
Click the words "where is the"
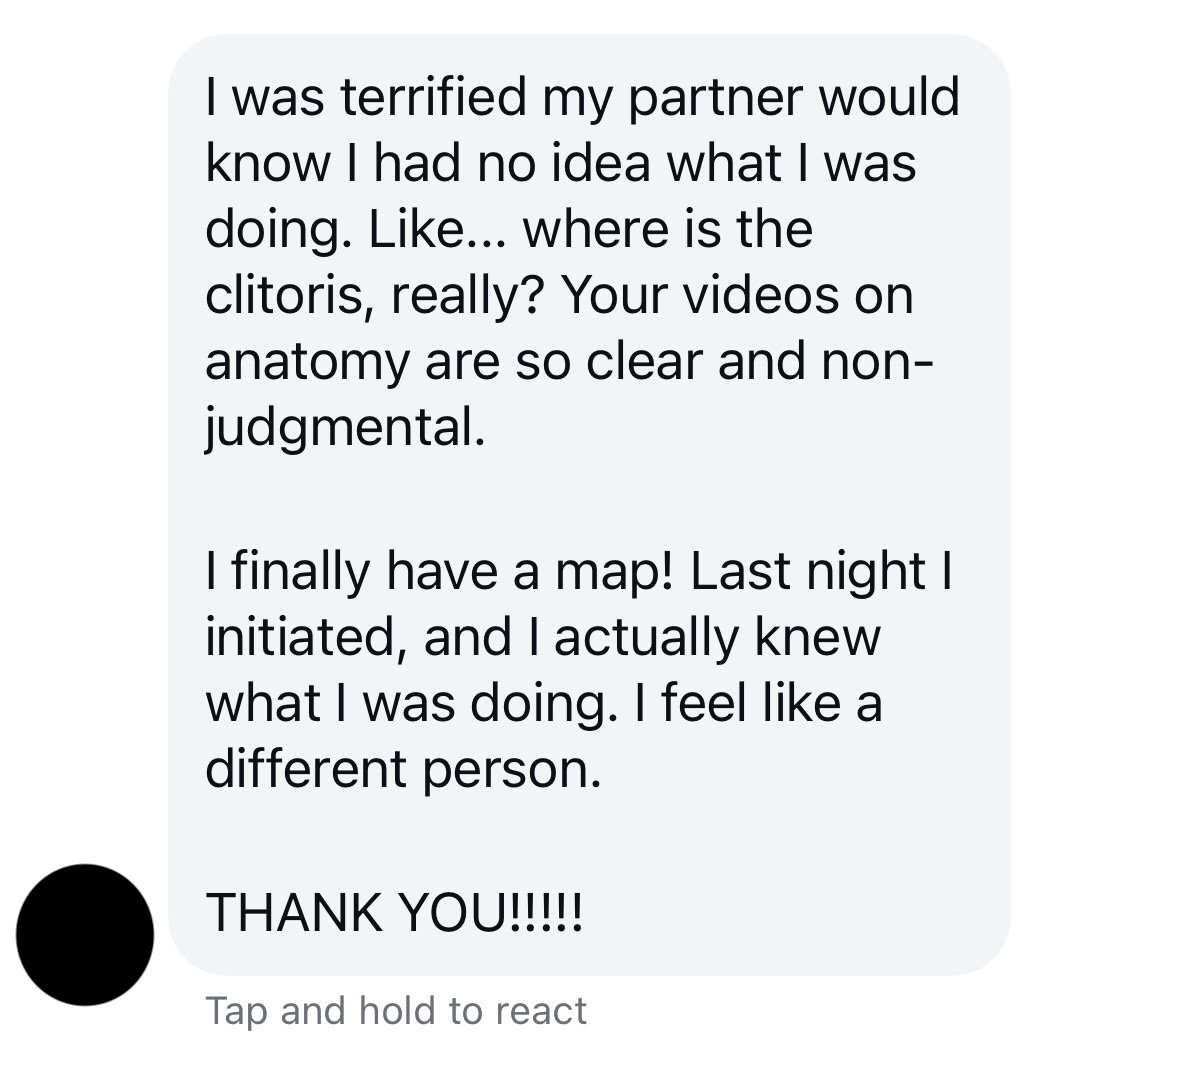pyautogui.click(x=668, y=230)
